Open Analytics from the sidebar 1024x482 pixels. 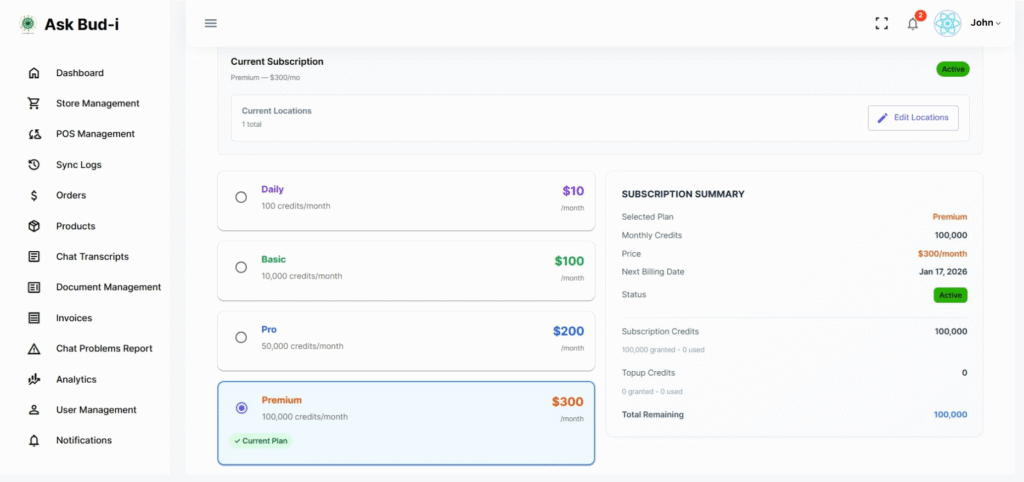76,380
